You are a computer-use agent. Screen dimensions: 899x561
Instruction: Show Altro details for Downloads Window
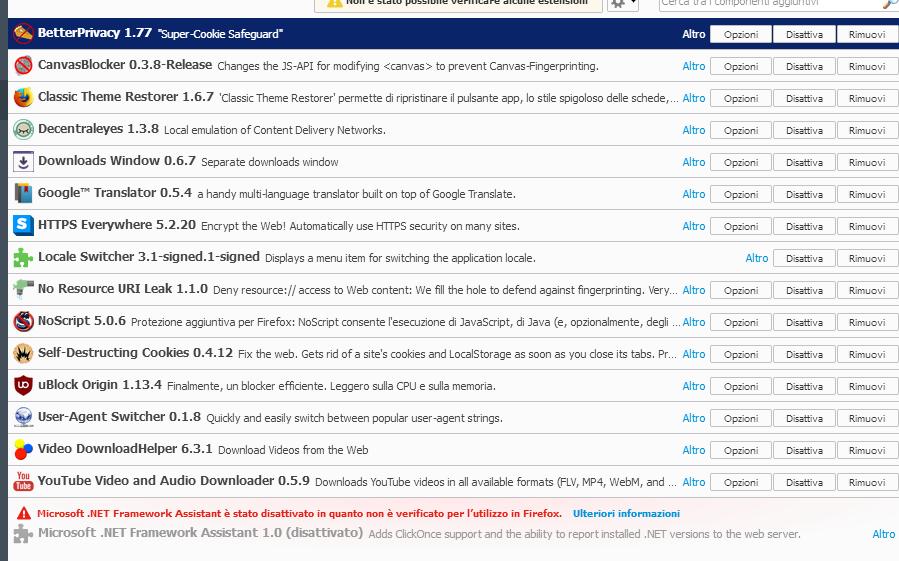pyautogui.click(x=694, y=162)
